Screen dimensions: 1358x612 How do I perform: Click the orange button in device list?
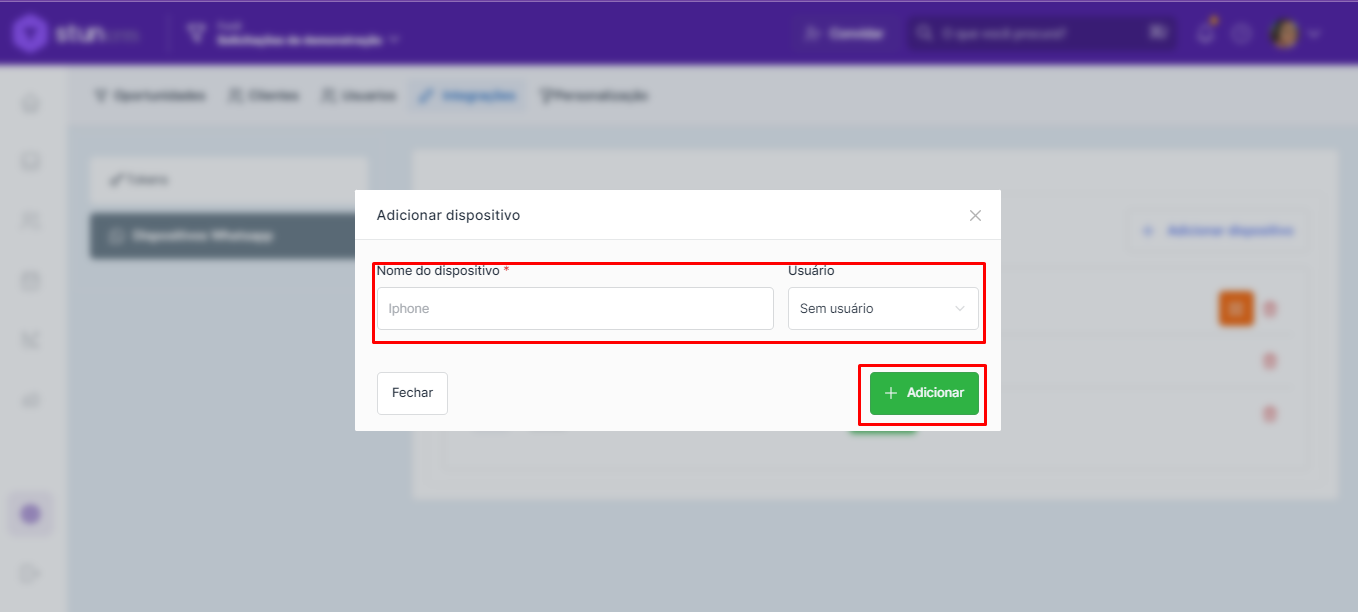click(1236, 308)
